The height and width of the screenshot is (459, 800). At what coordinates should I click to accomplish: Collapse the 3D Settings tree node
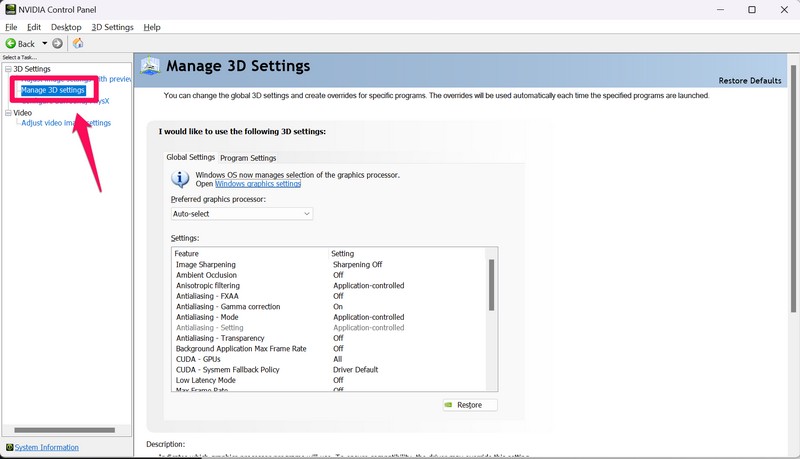click(7, 69)
